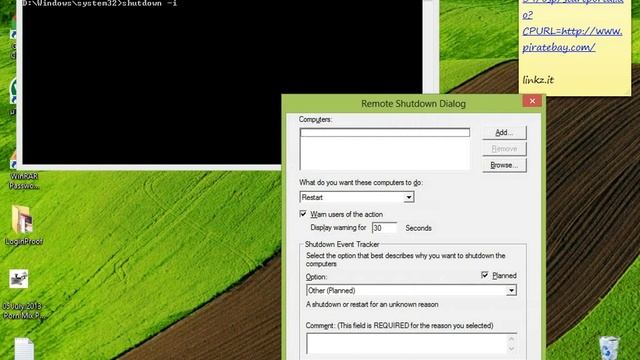This screenshot has height=360, width=640.
Task: Open the piratebay.com link in sticky note
Action: pyautogui.click(x=572, y=39)
